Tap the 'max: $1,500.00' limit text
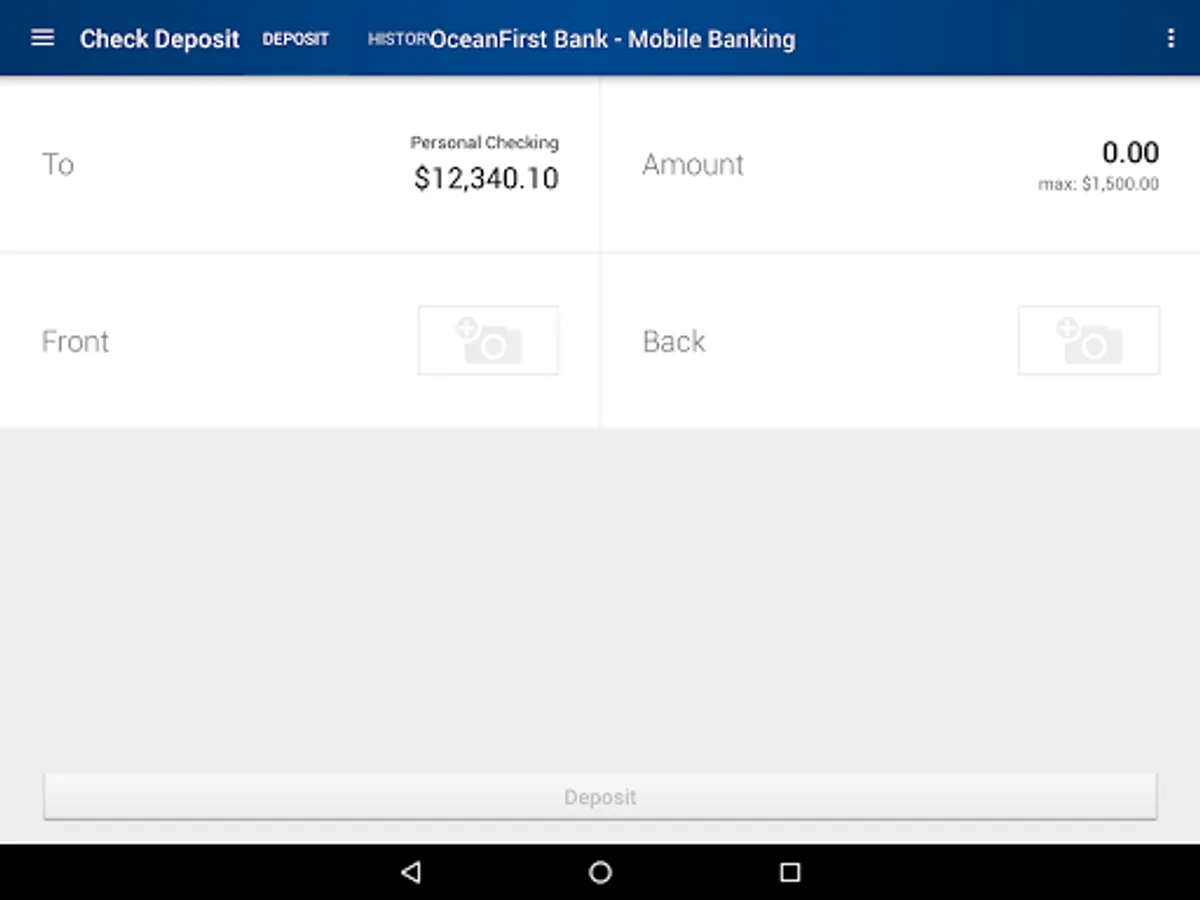The width and height of the screenshot is (1200, 900). click(x=1099, y=184)
